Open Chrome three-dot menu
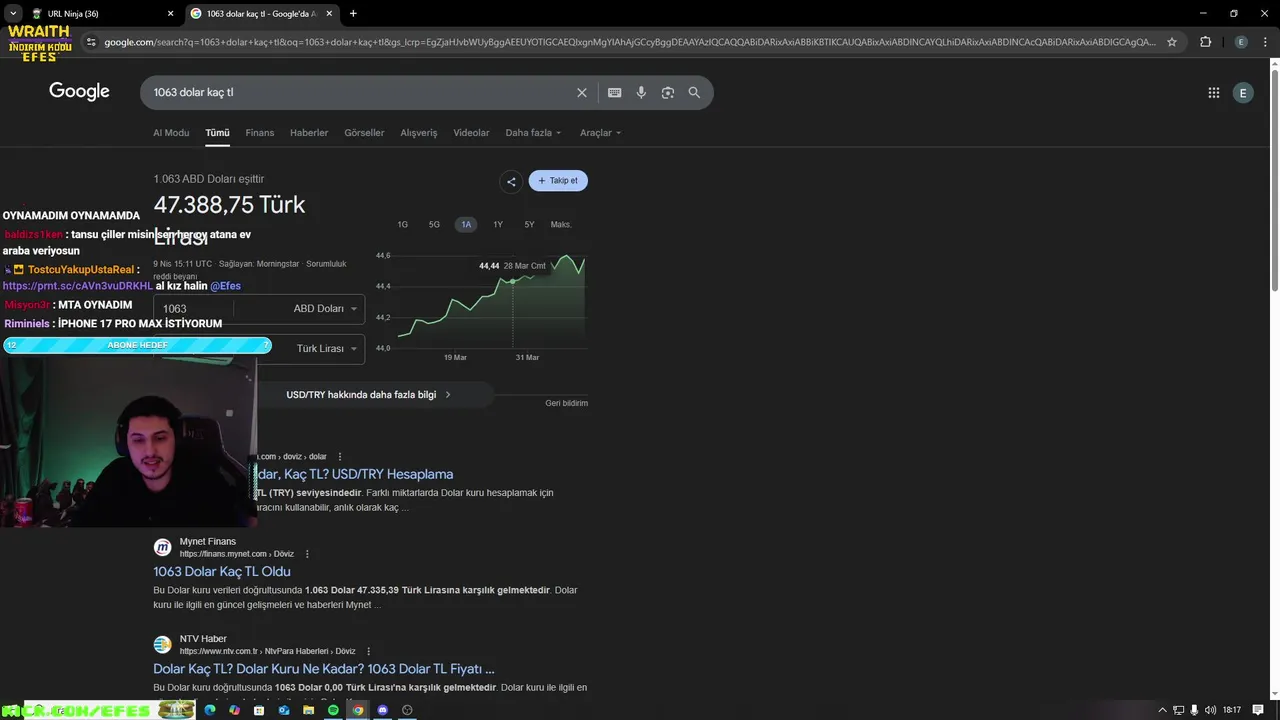Image resolution: width=1280 pixels, height=720 pixels. pos(1265,42)
